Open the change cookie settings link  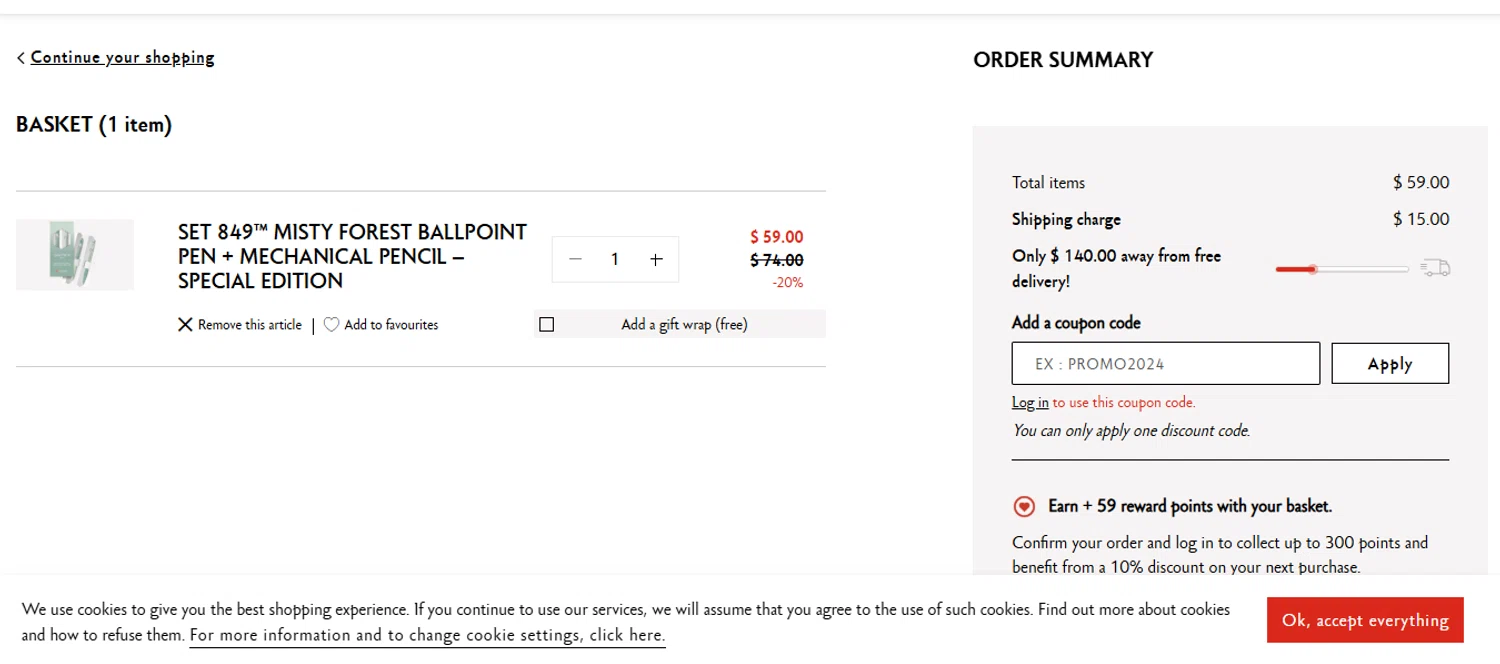click(x=427, y=635)
